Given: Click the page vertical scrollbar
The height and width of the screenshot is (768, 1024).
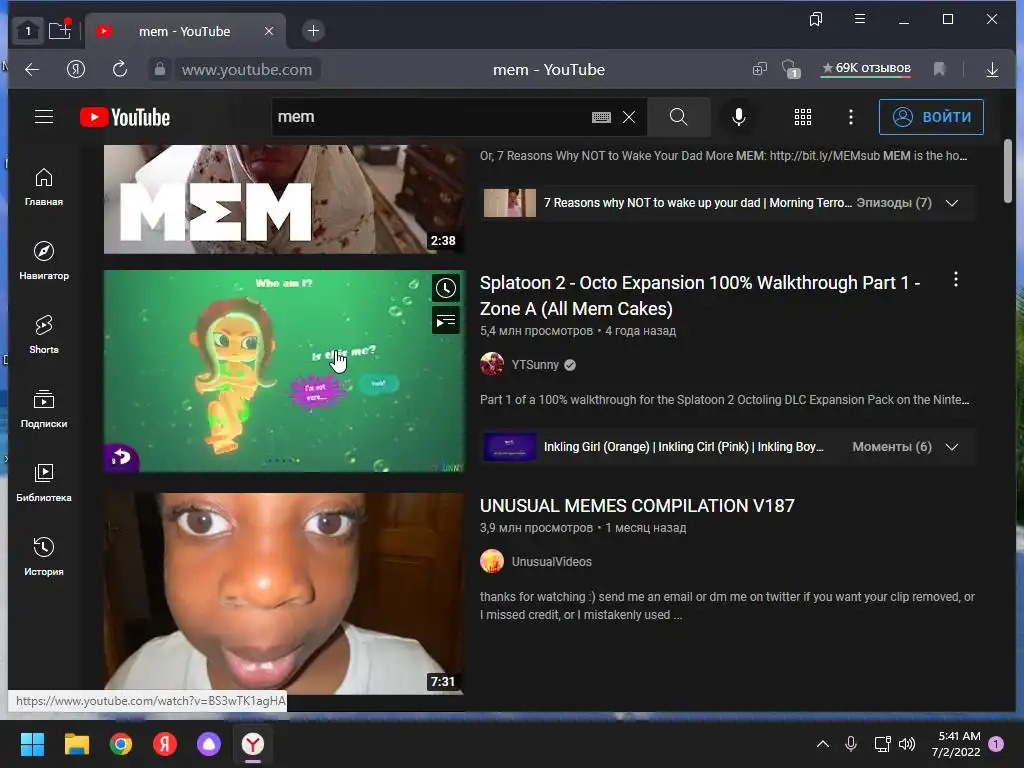Looking at the screenshot, I should coord(1008,171).
